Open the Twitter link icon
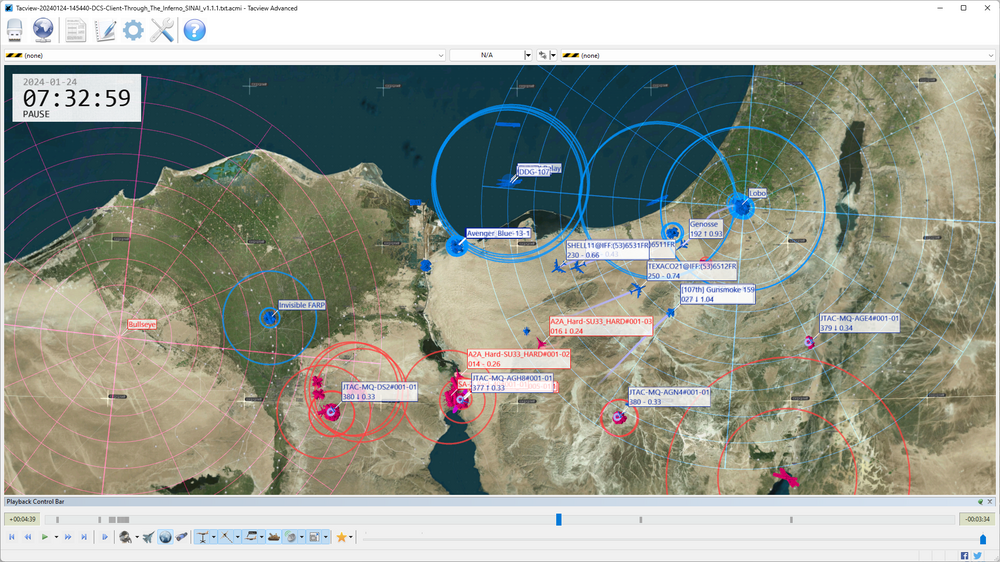 pyautogui.click(x=978, y=556)
